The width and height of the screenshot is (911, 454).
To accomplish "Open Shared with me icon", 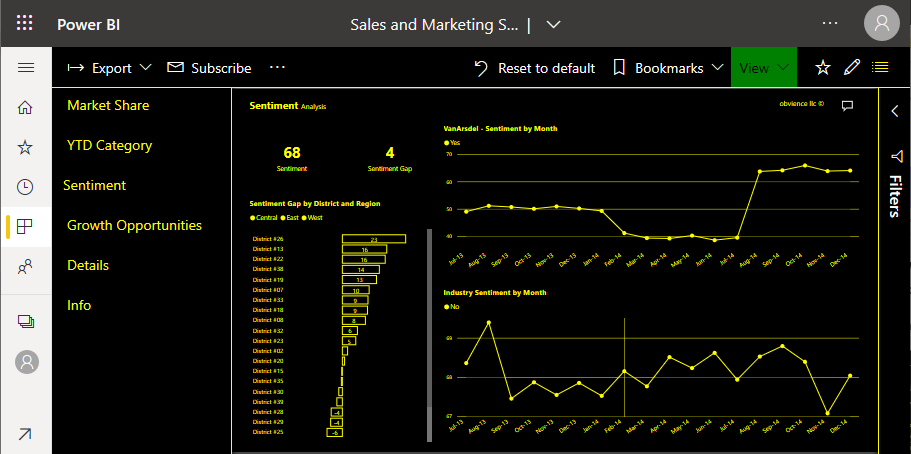I will [x=25, y=266].
